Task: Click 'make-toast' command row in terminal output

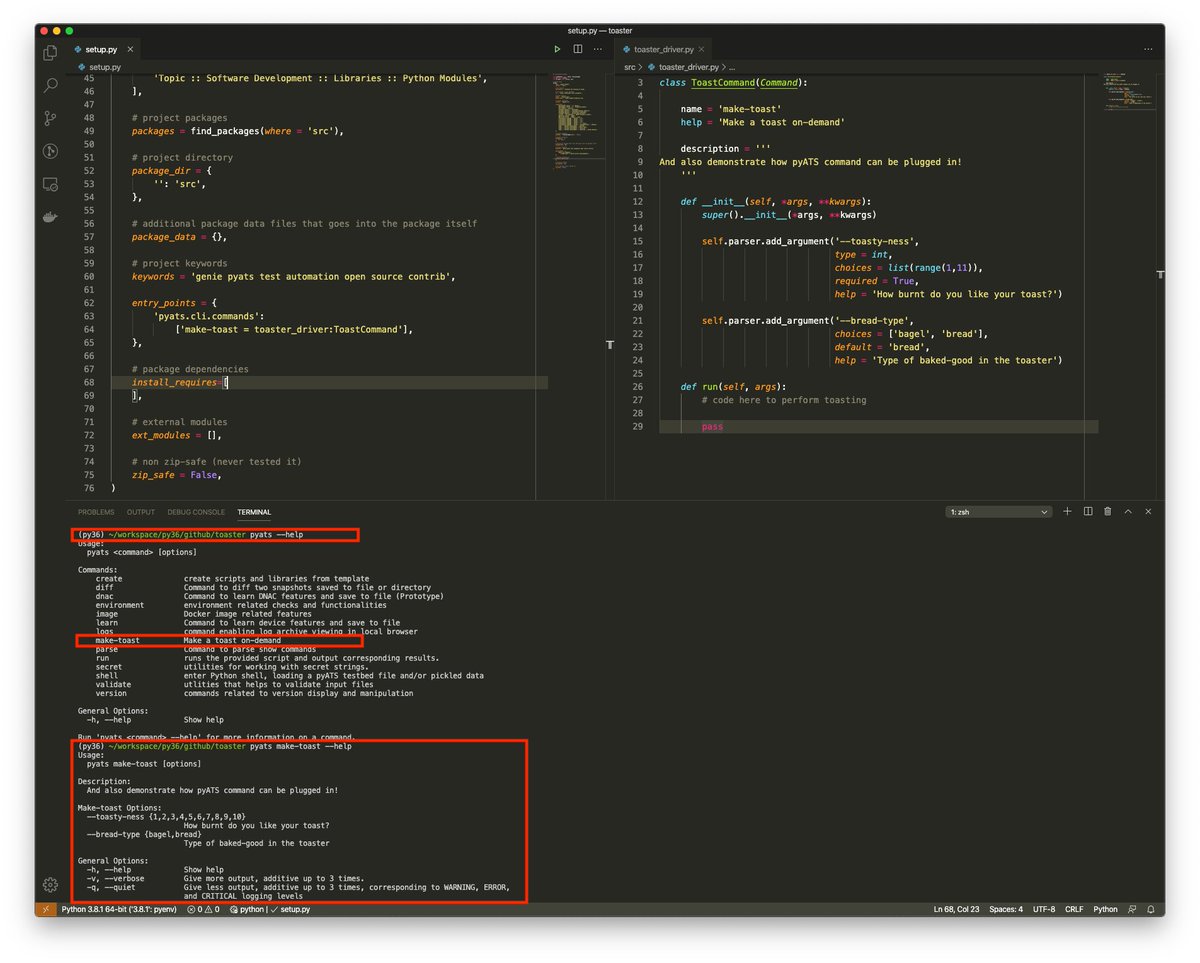Action: (188, 640)
